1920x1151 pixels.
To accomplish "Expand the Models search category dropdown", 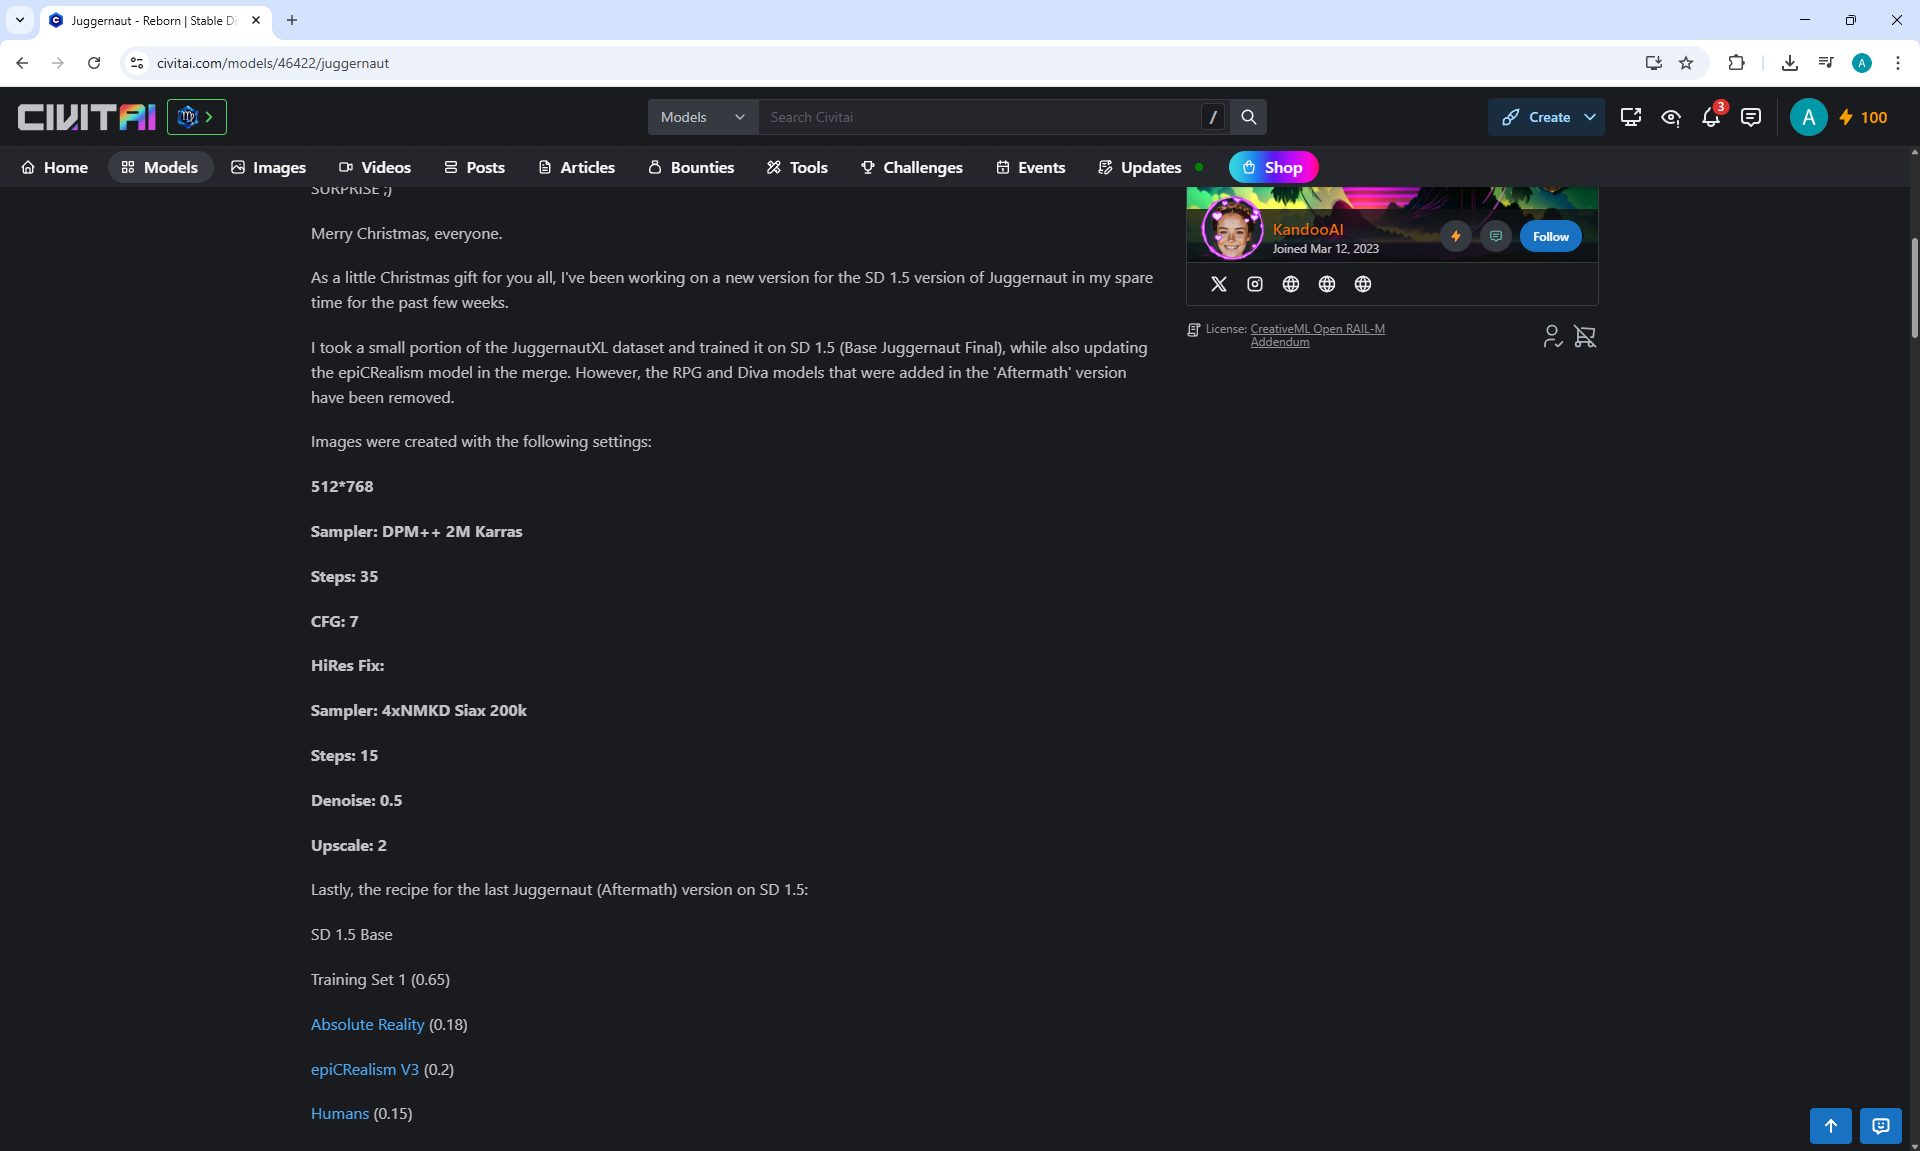I will (x=703, y=117).
